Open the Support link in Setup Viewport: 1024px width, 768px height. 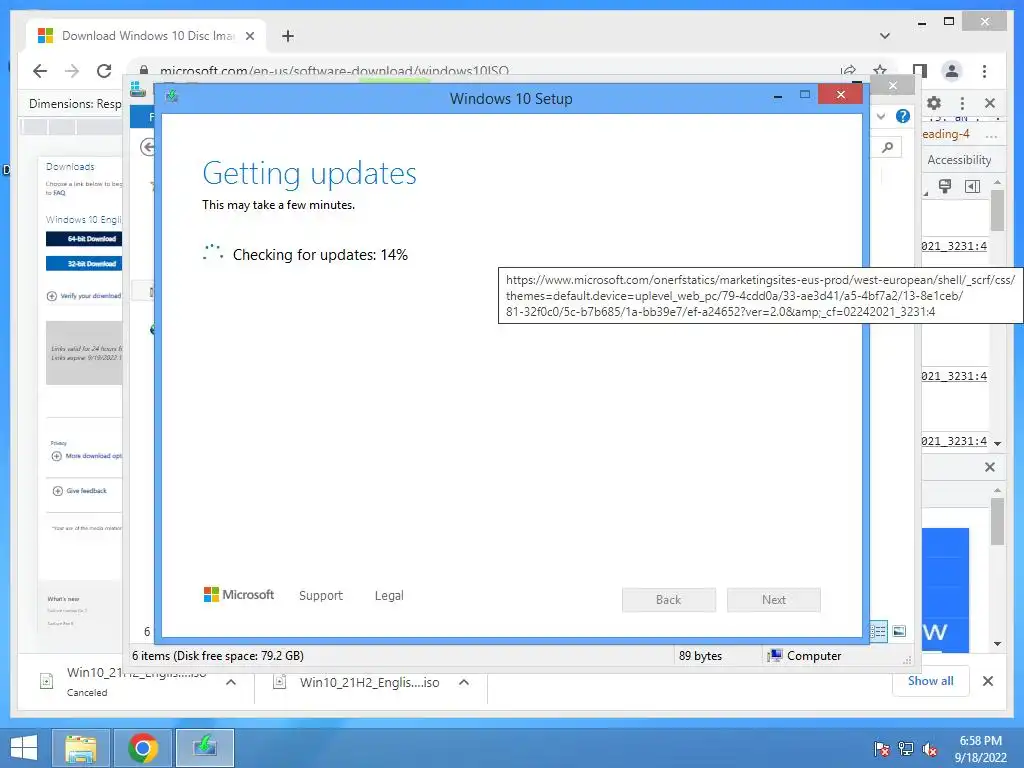click(321, 596)
